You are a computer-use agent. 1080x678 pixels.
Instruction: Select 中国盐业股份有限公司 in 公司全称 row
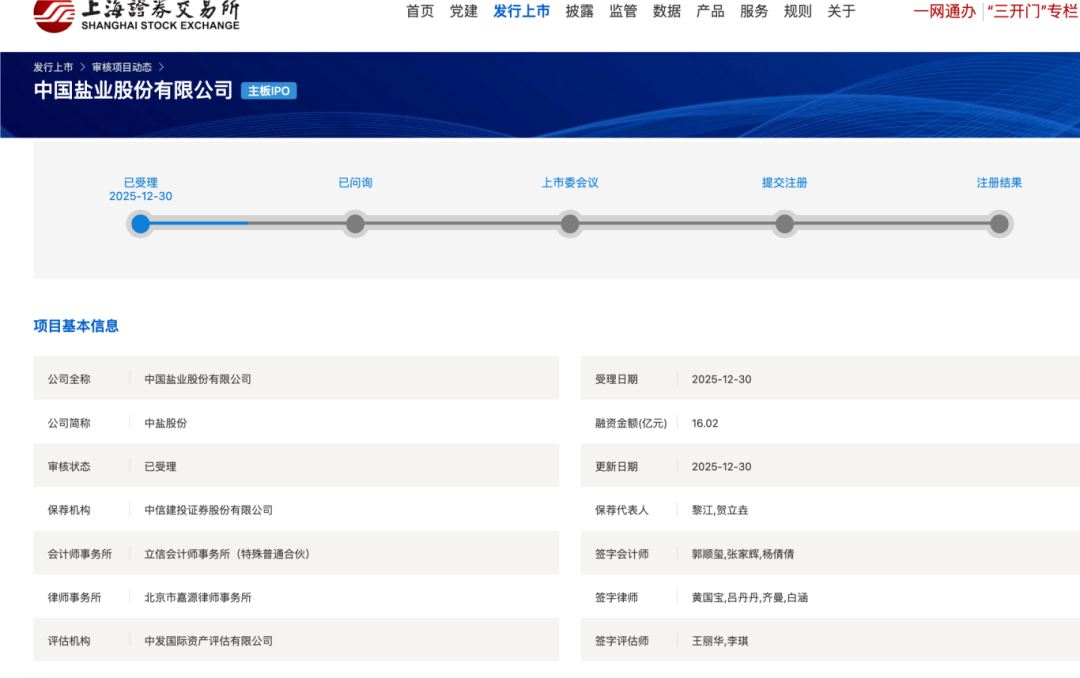[198, 379]
